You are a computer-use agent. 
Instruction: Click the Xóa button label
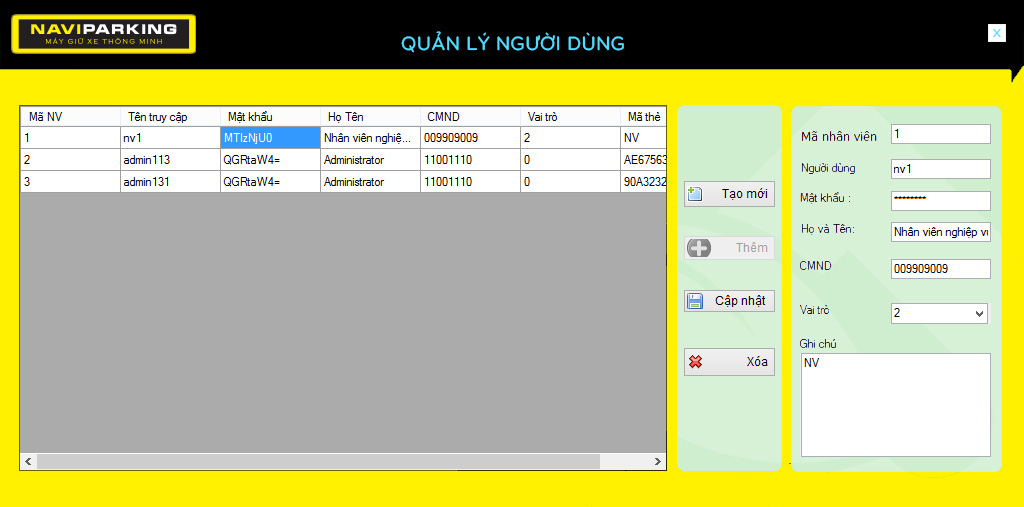tap(757, 362)
